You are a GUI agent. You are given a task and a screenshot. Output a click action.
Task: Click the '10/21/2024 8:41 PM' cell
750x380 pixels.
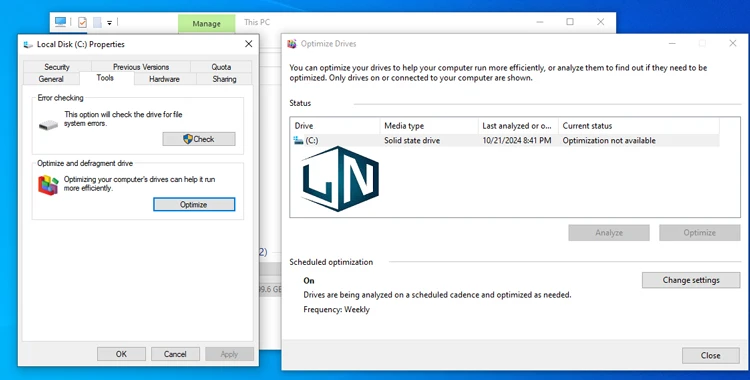[517, 141]
